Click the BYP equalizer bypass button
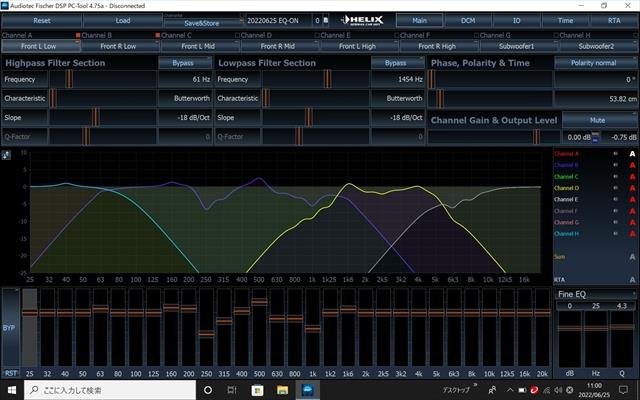Viewport: 640px width, 400px height. pos(9,327)
